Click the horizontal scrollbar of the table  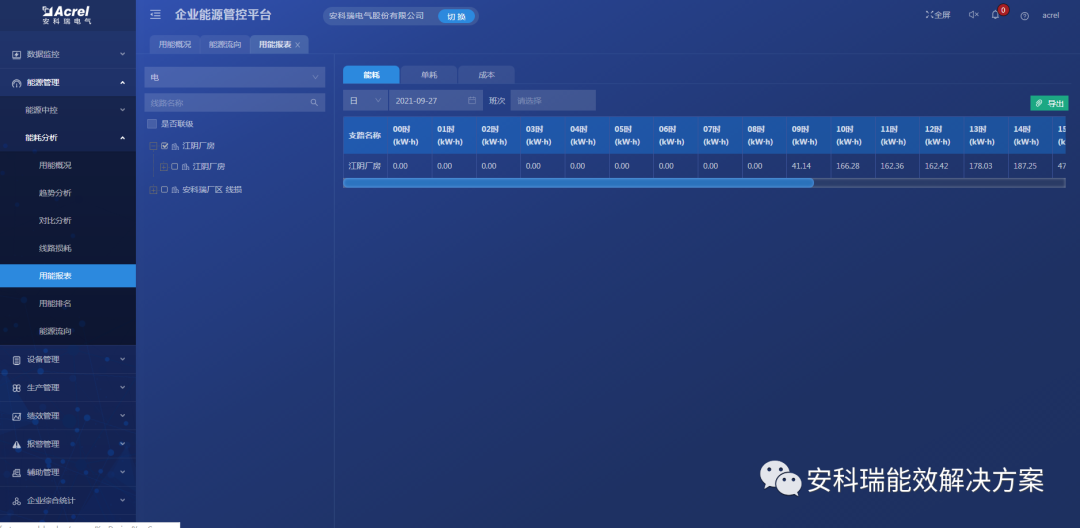click(x=579, y=183)
